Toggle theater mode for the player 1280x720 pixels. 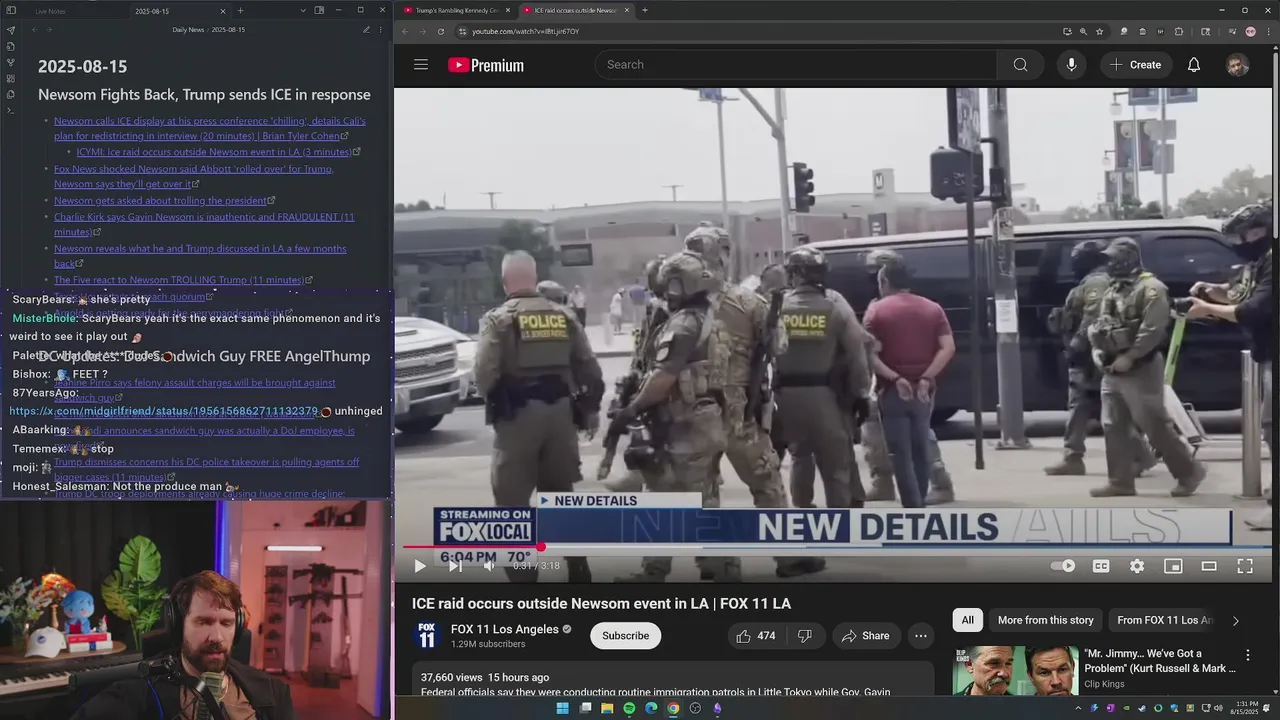[x=1209, y=566]
